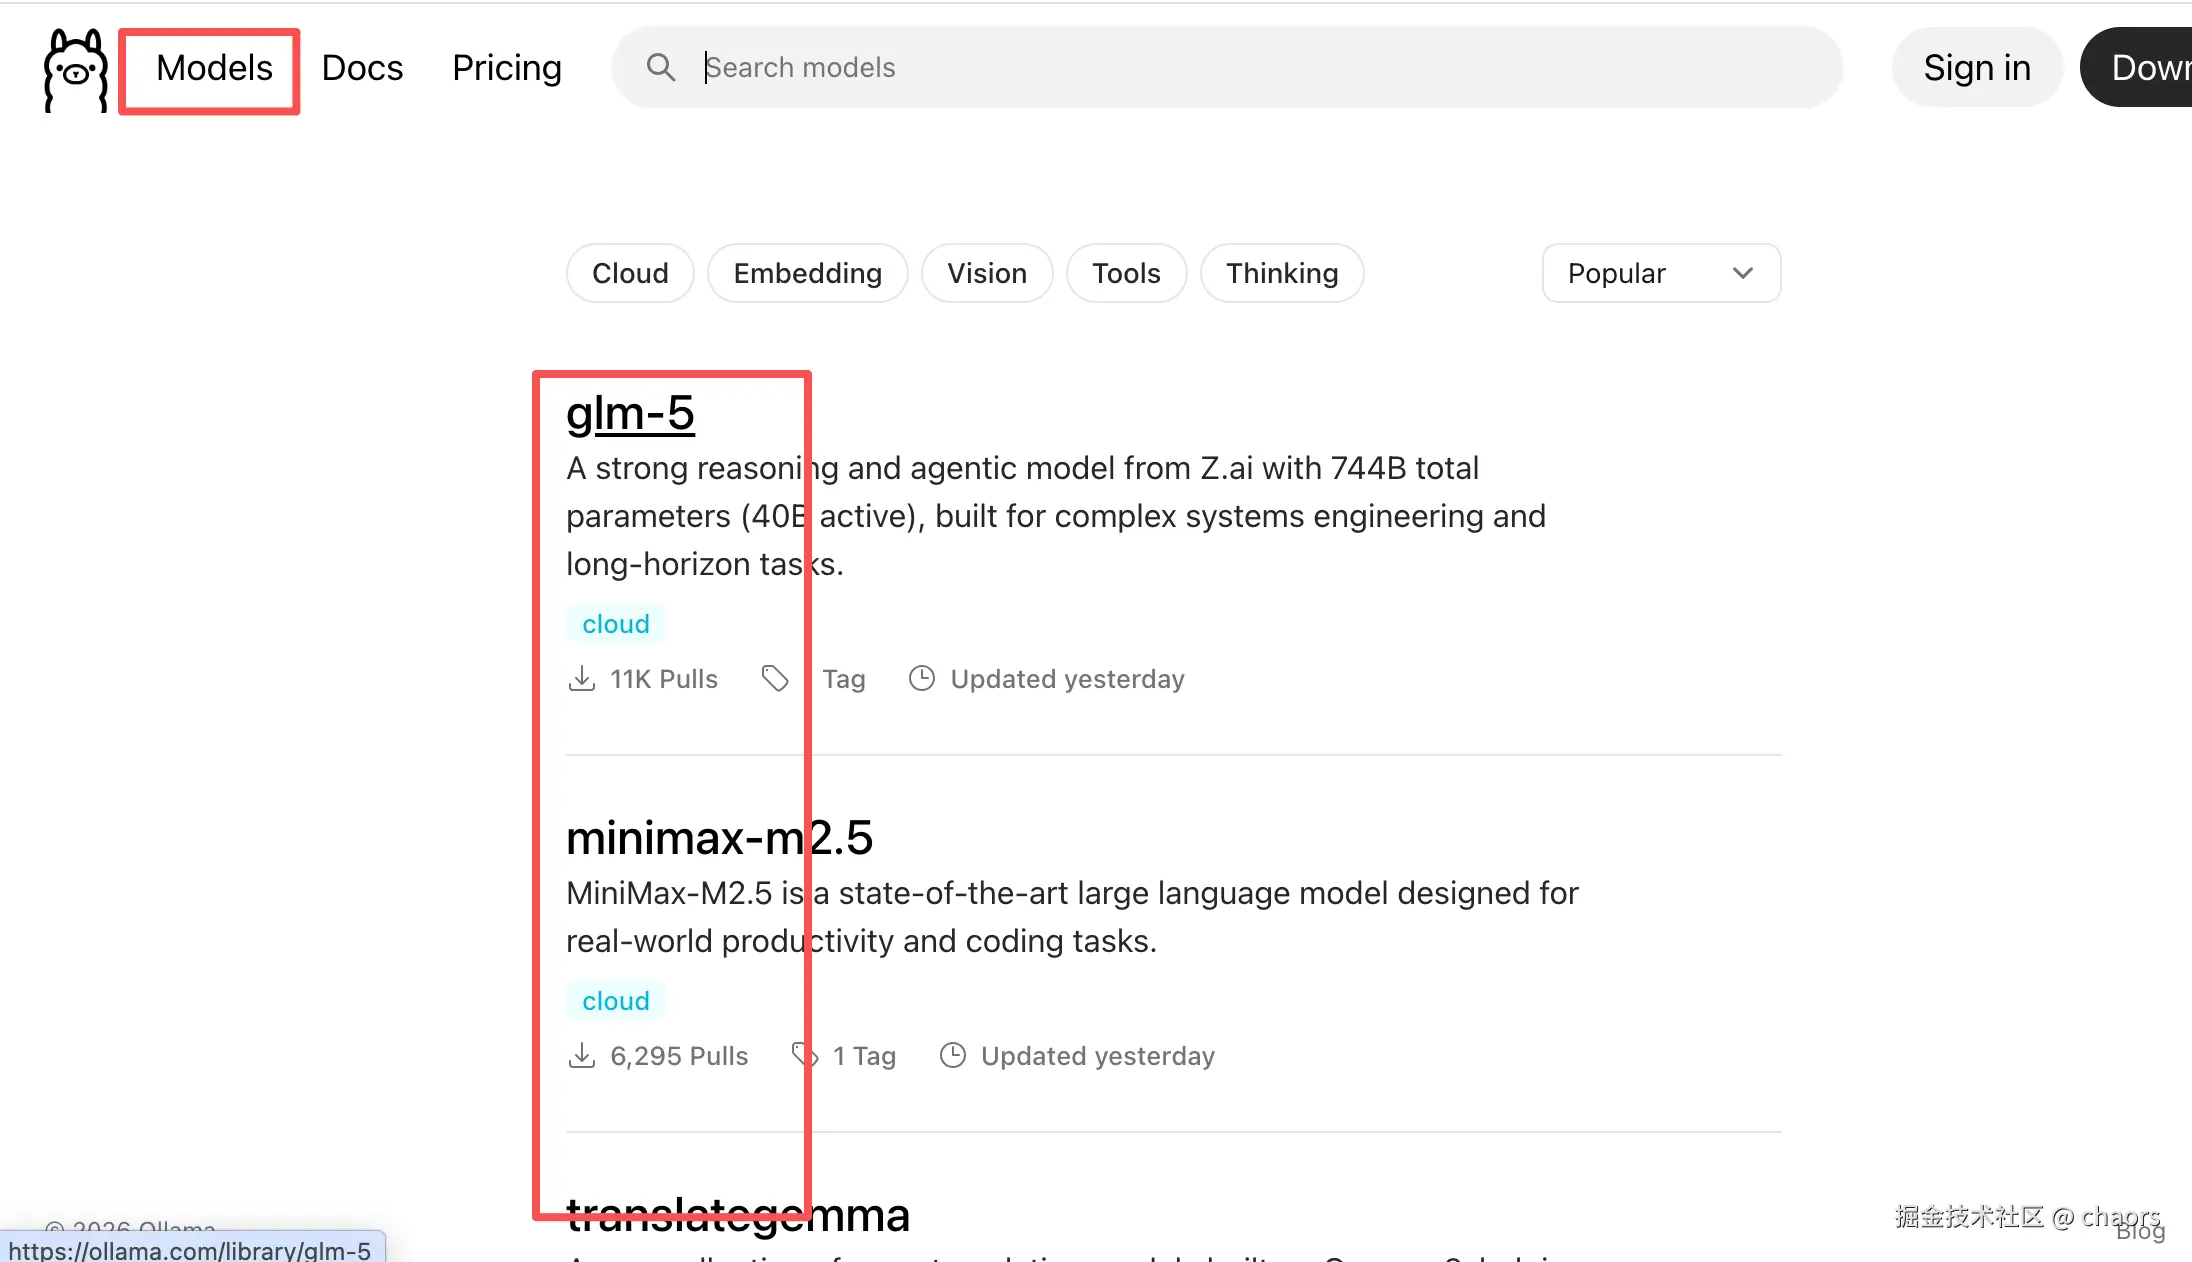This screenshot has width=2192, height=1262.
Task: Toggle the Embedding filter chip
Action: (807, 273)
